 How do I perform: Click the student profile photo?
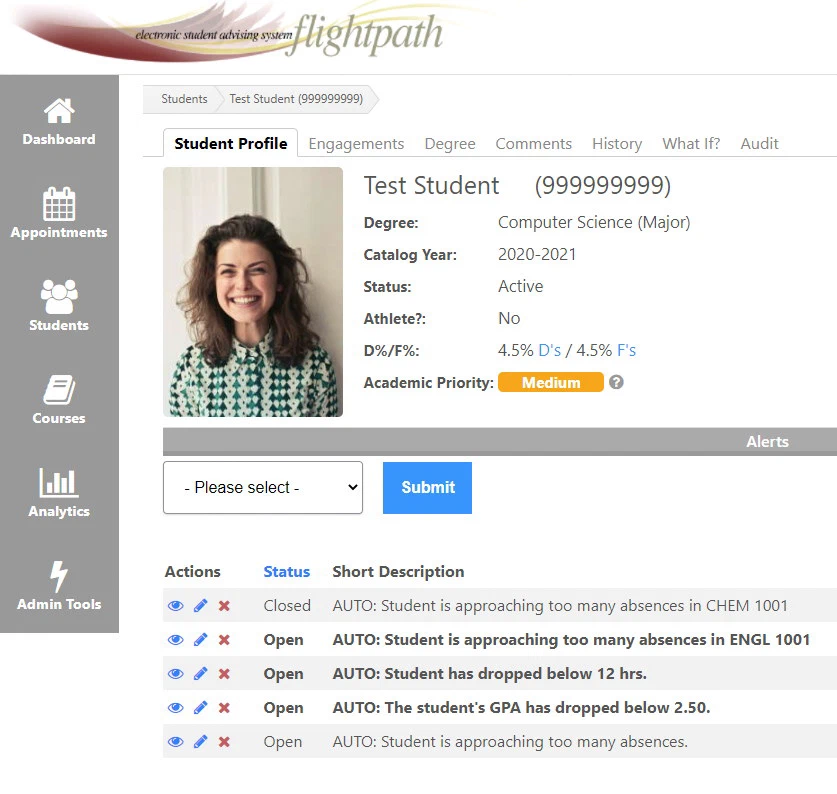[253, 292]
